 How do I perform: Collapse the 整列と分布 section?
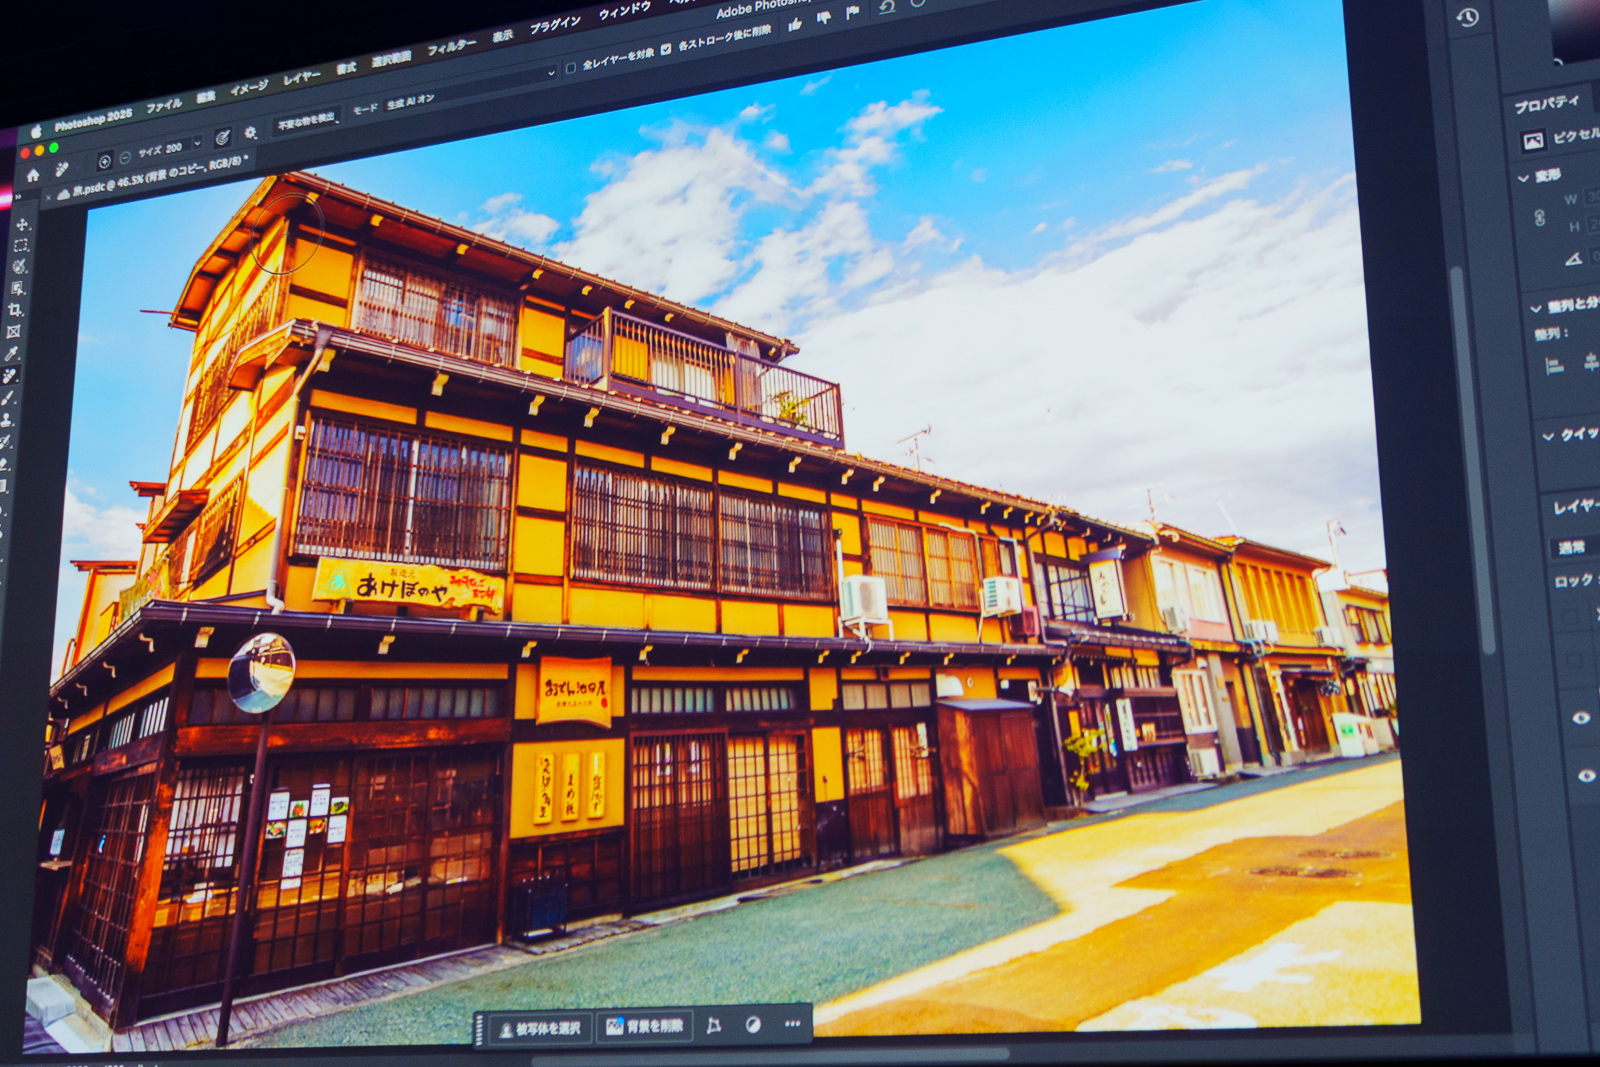(x=1535, y=308)
